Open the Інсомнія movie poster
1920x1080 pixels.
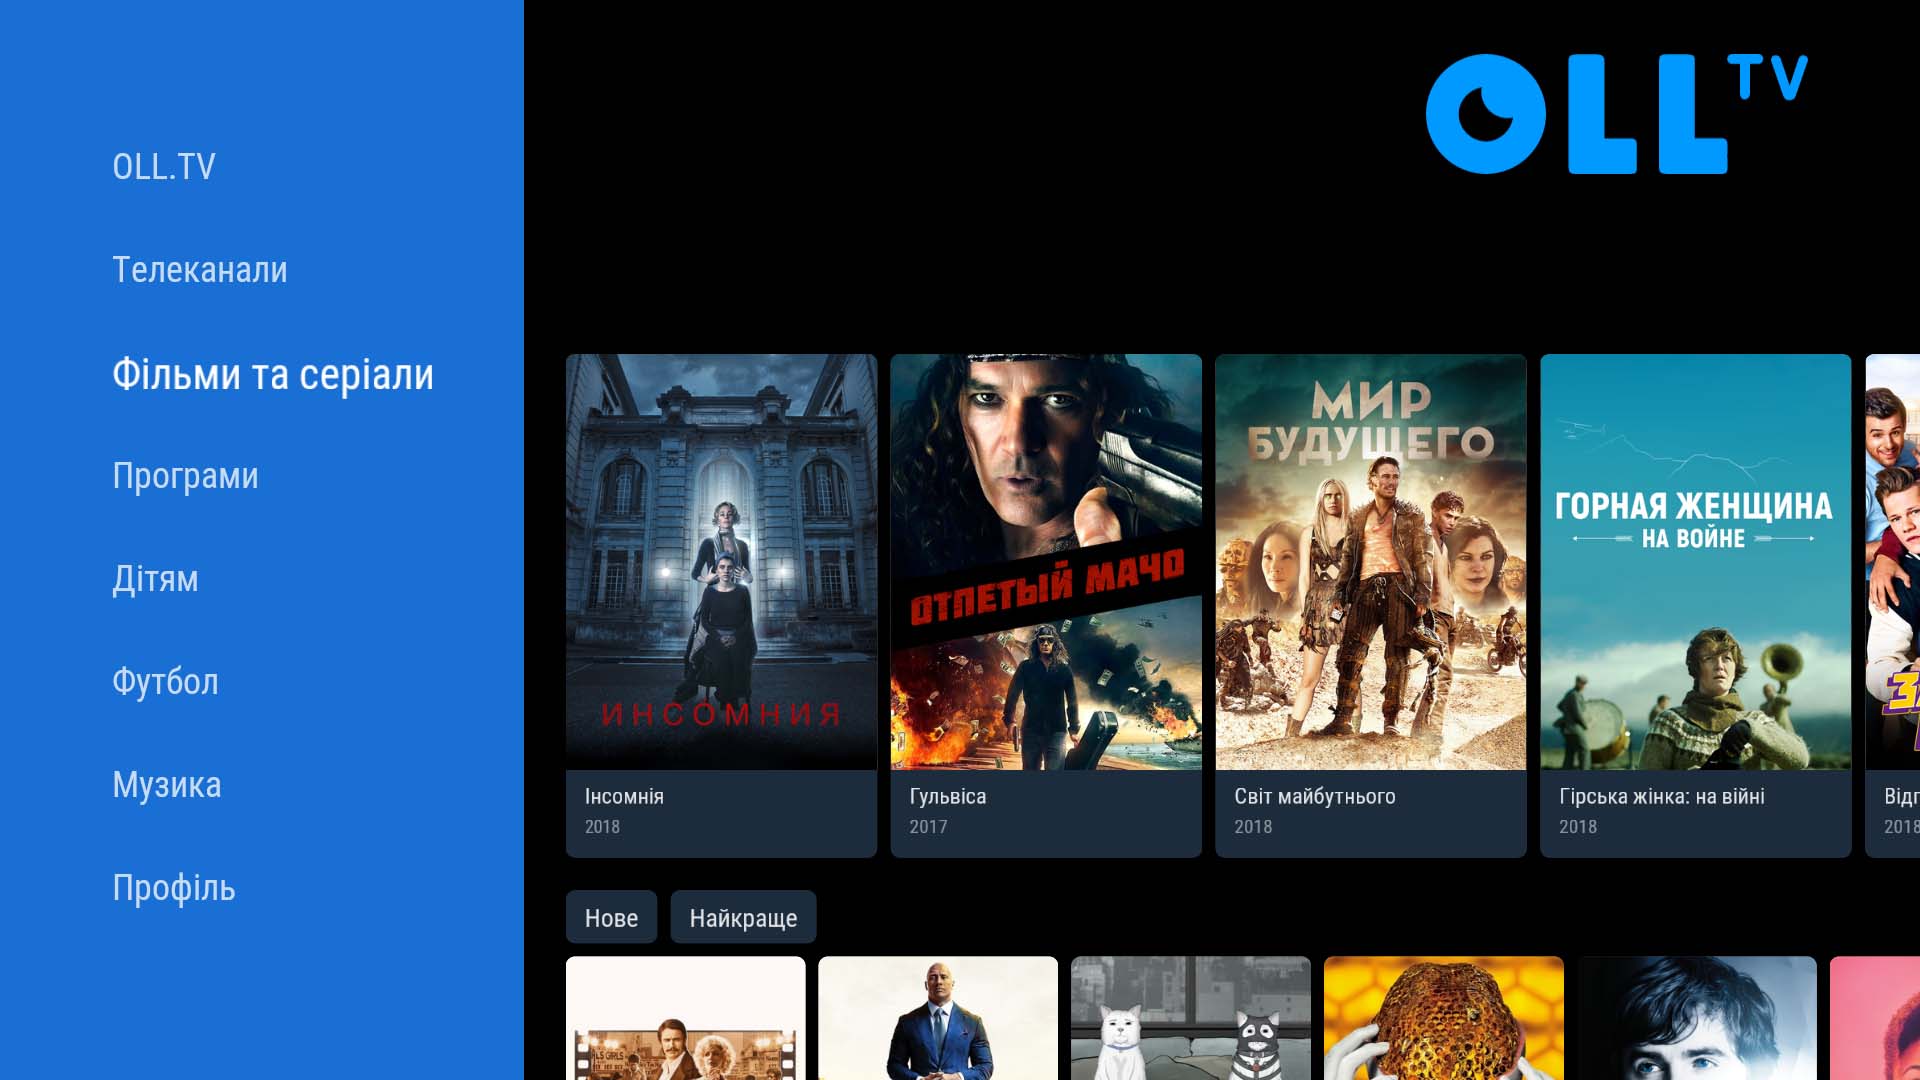coord(721,562)
